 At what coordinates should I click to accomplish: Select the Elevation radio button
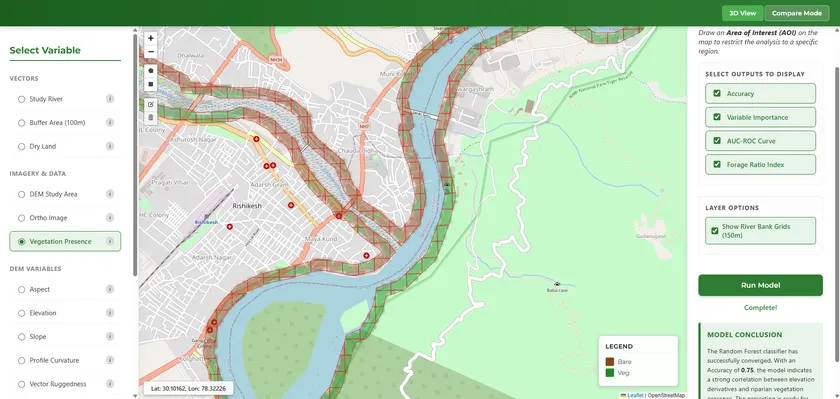[21, 313]
